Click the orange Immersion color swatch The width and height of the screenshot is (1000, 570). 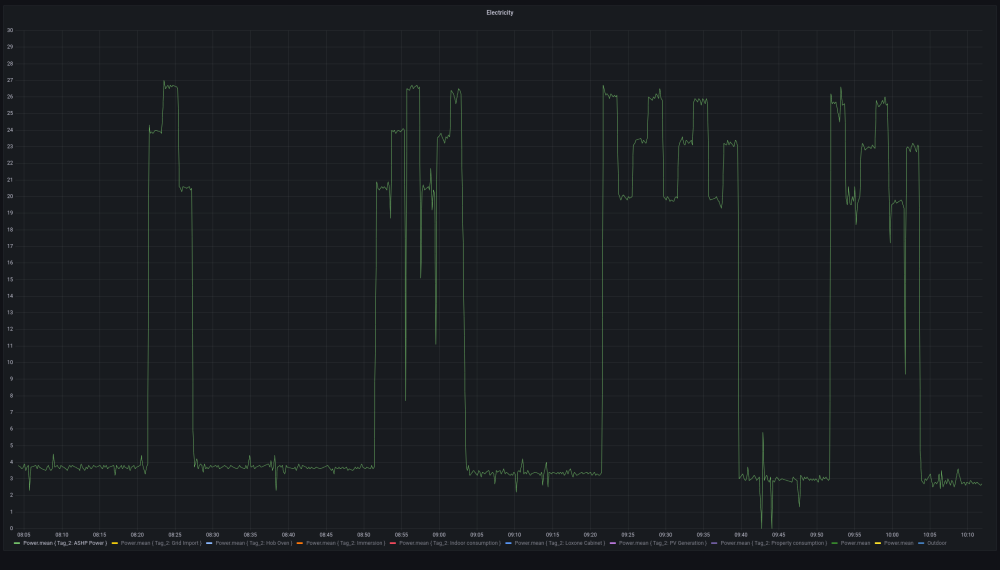pos(300,543)
